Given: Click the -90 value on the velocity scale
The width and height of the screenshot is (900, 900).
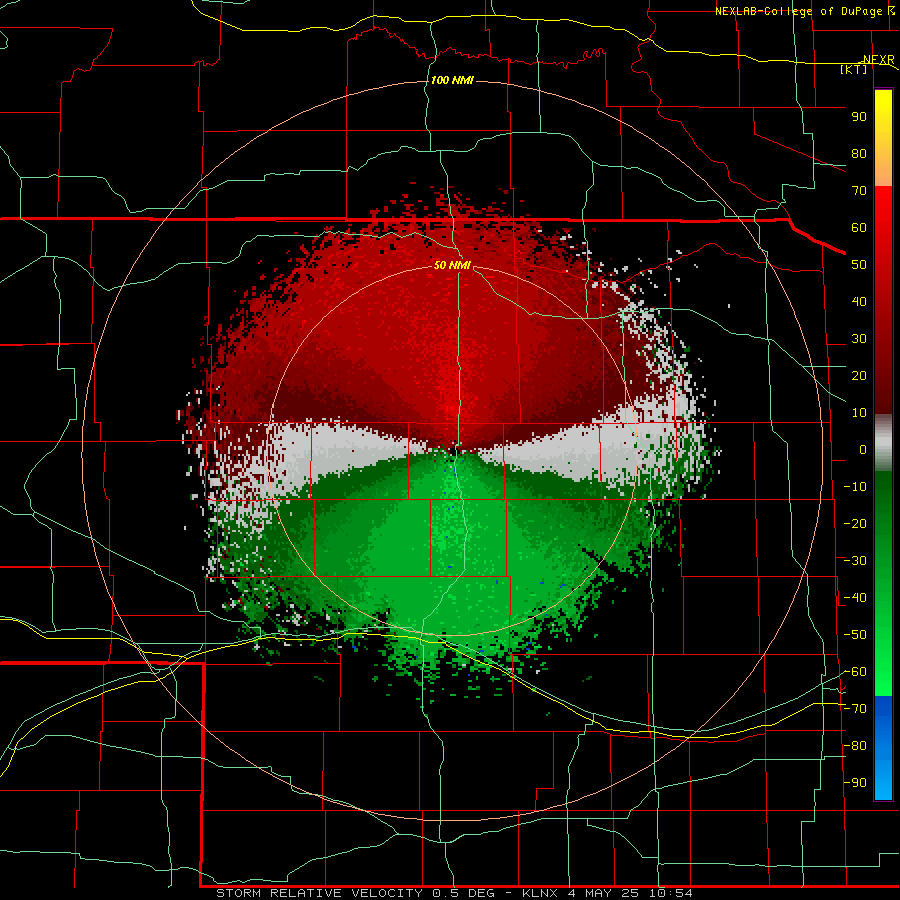Looking at the screenshot, I should tap(855, 783).
